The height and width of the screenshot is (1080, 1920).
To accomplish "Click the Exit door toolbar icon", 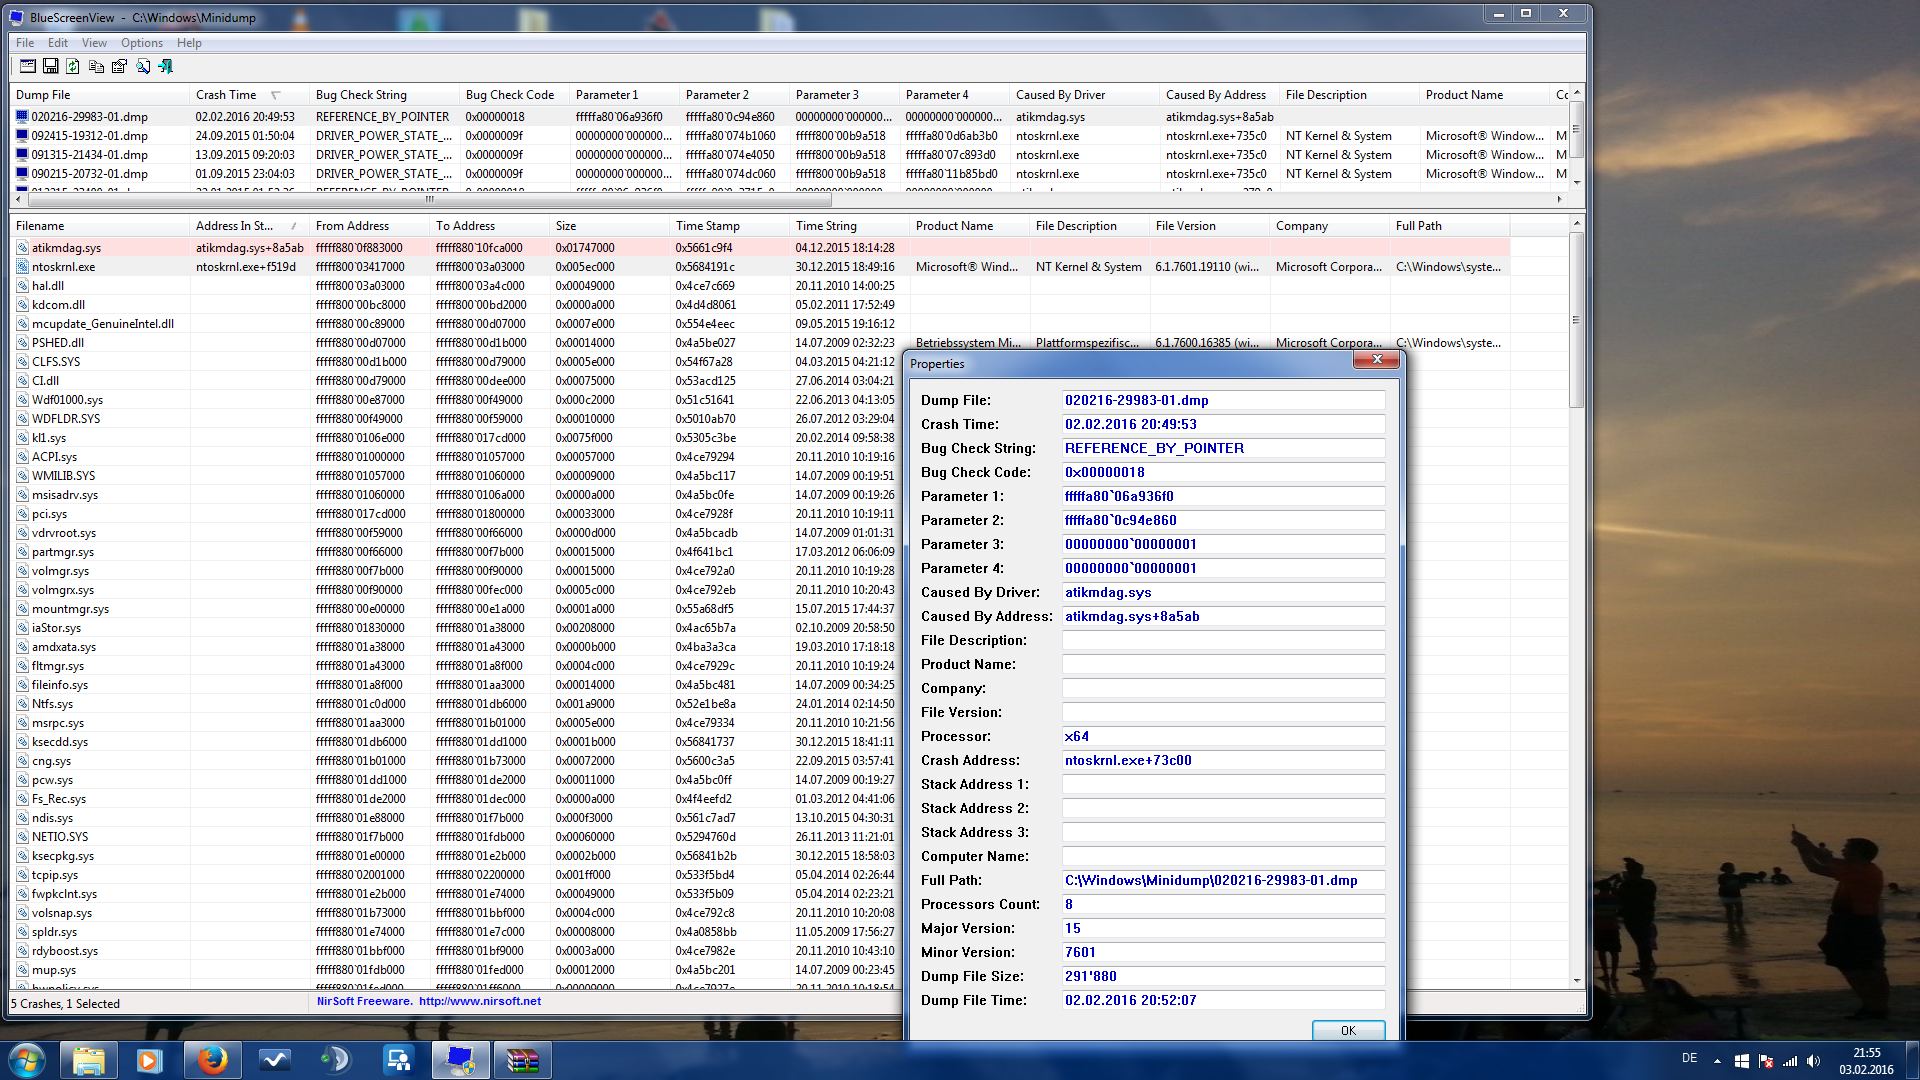I will point(166,66).
